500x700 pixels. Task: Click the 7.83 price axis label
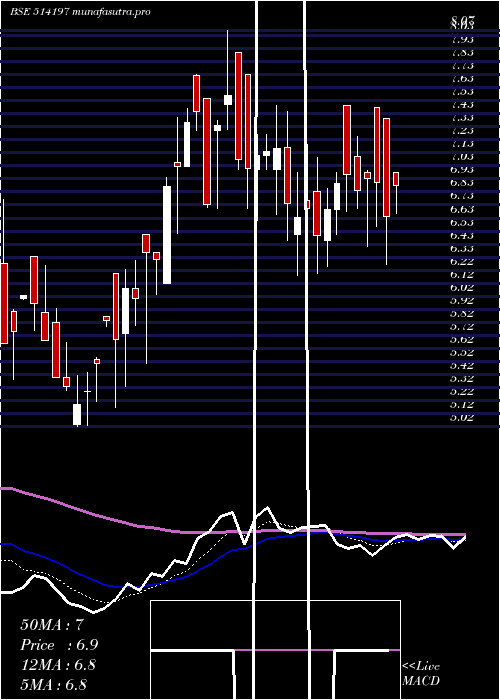(462, 52)
